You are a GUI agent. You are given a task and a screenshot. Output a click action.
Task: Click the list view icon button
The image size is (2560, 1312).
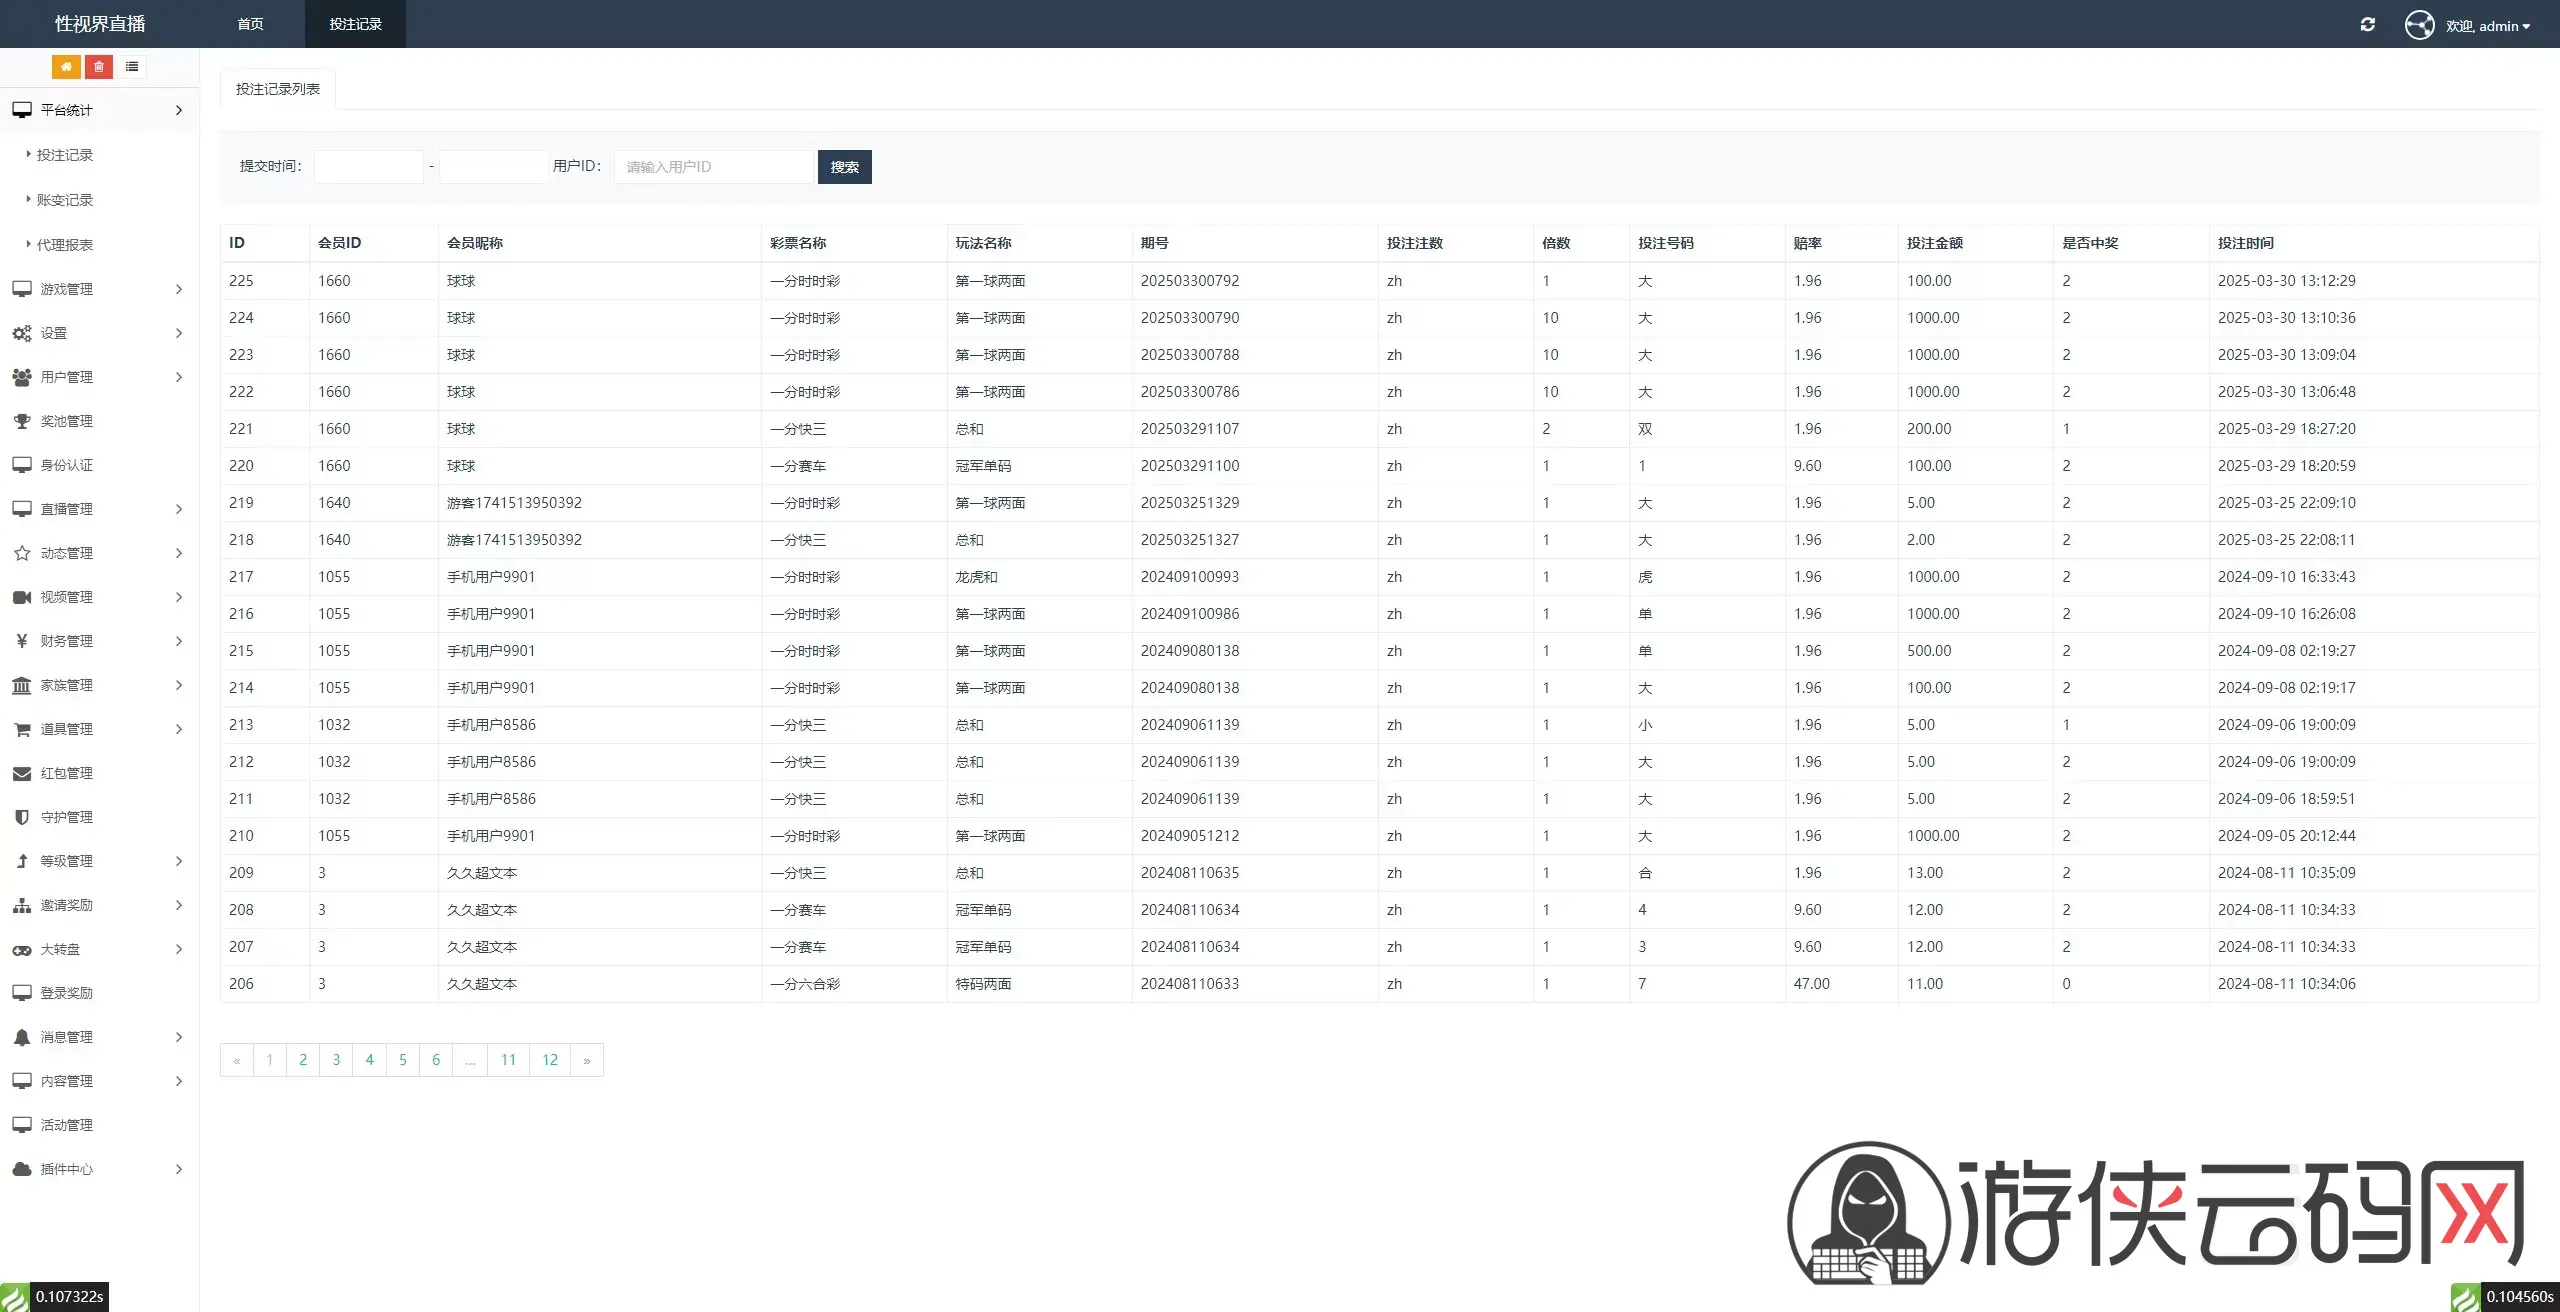132,67
